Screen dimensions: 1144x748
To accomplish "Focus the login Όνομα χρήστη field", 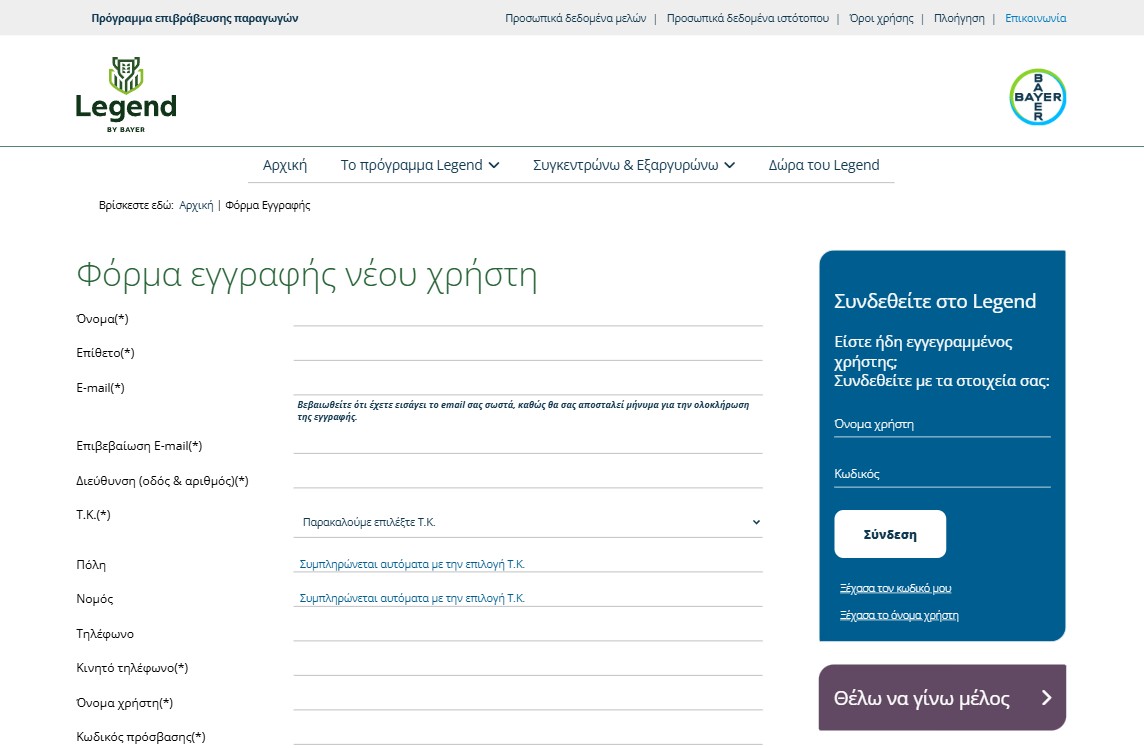I will tap(942, 424).
